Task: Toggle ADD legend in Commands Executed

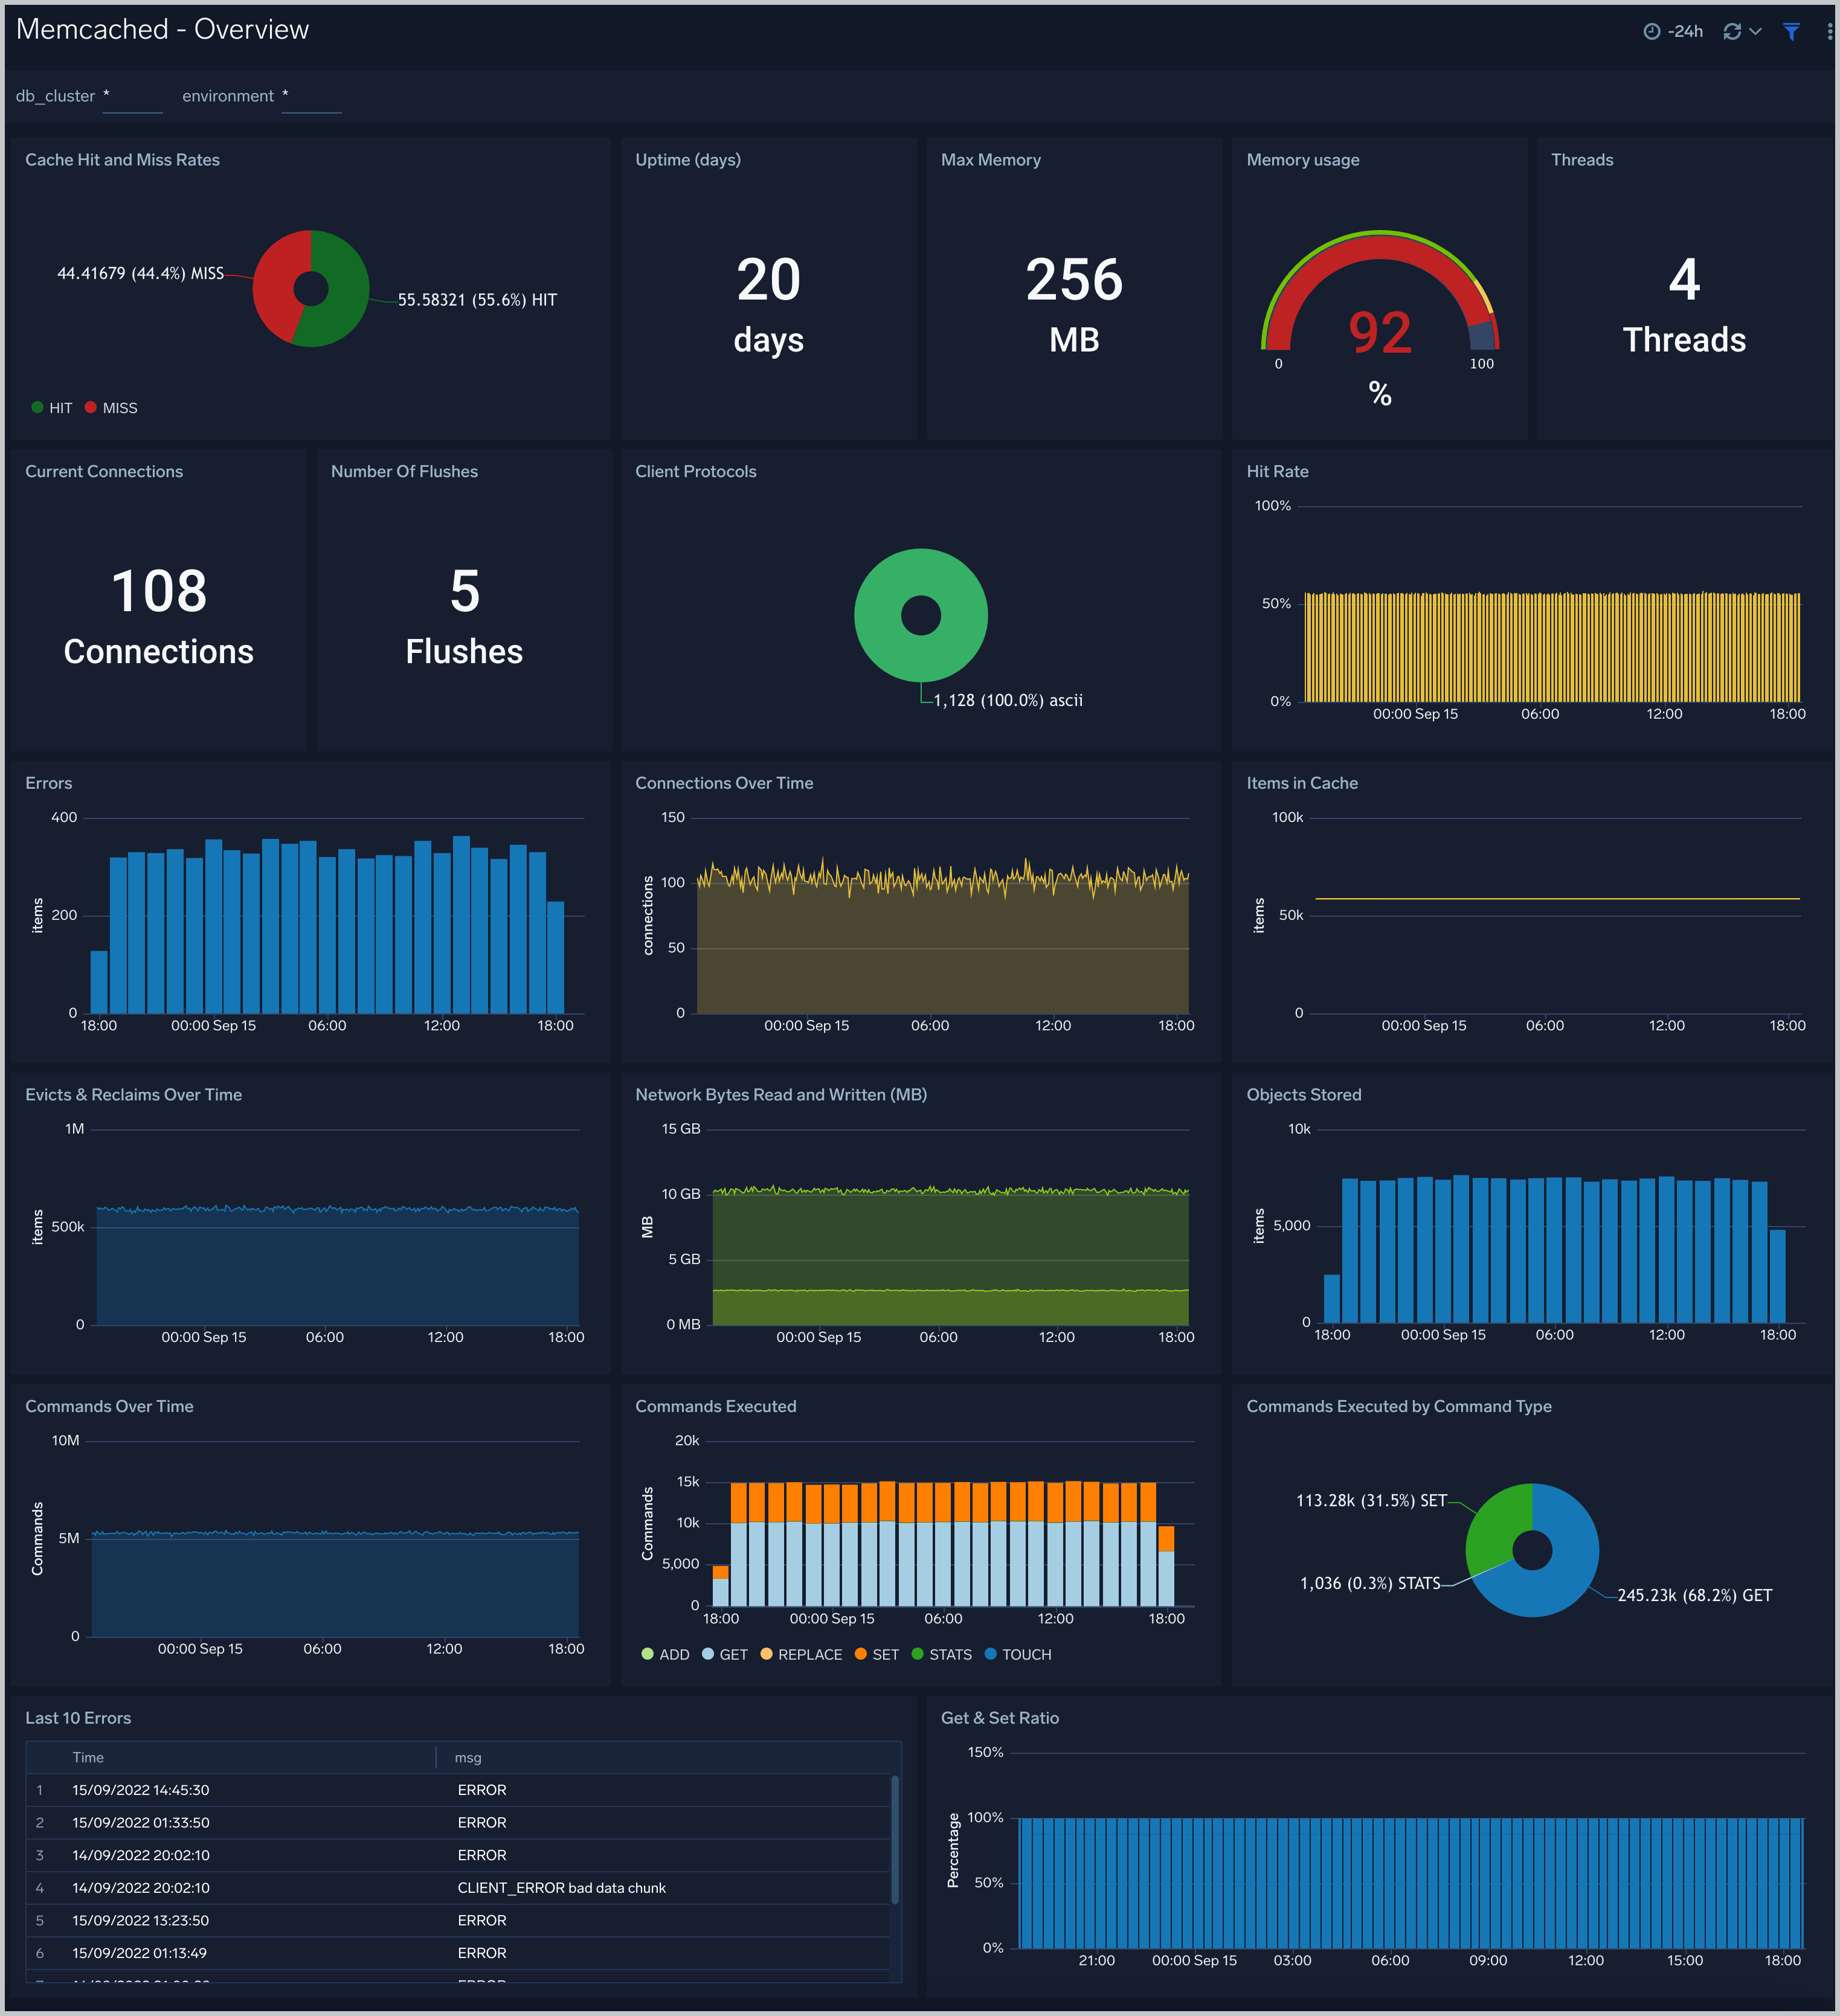Action: [665, 1654]
